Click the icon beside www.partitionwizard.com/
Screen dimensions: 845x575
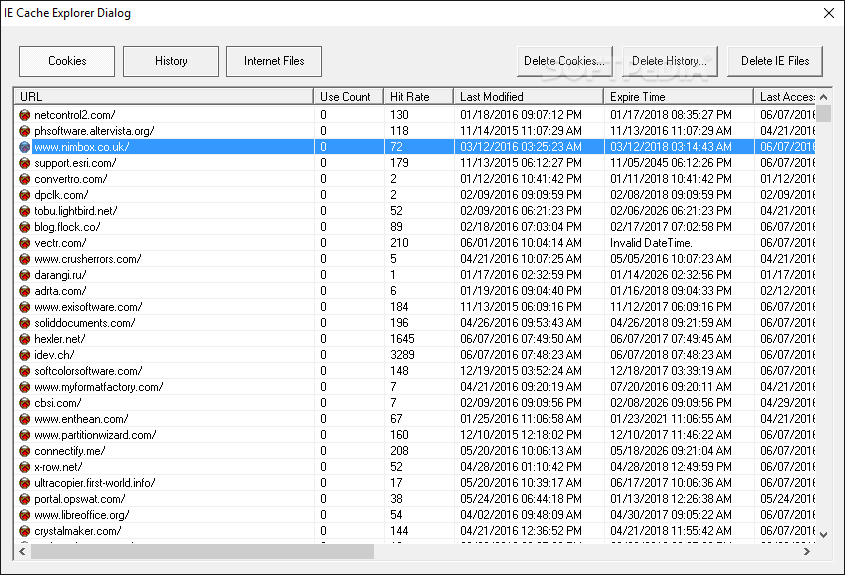[x=24, y=435]
